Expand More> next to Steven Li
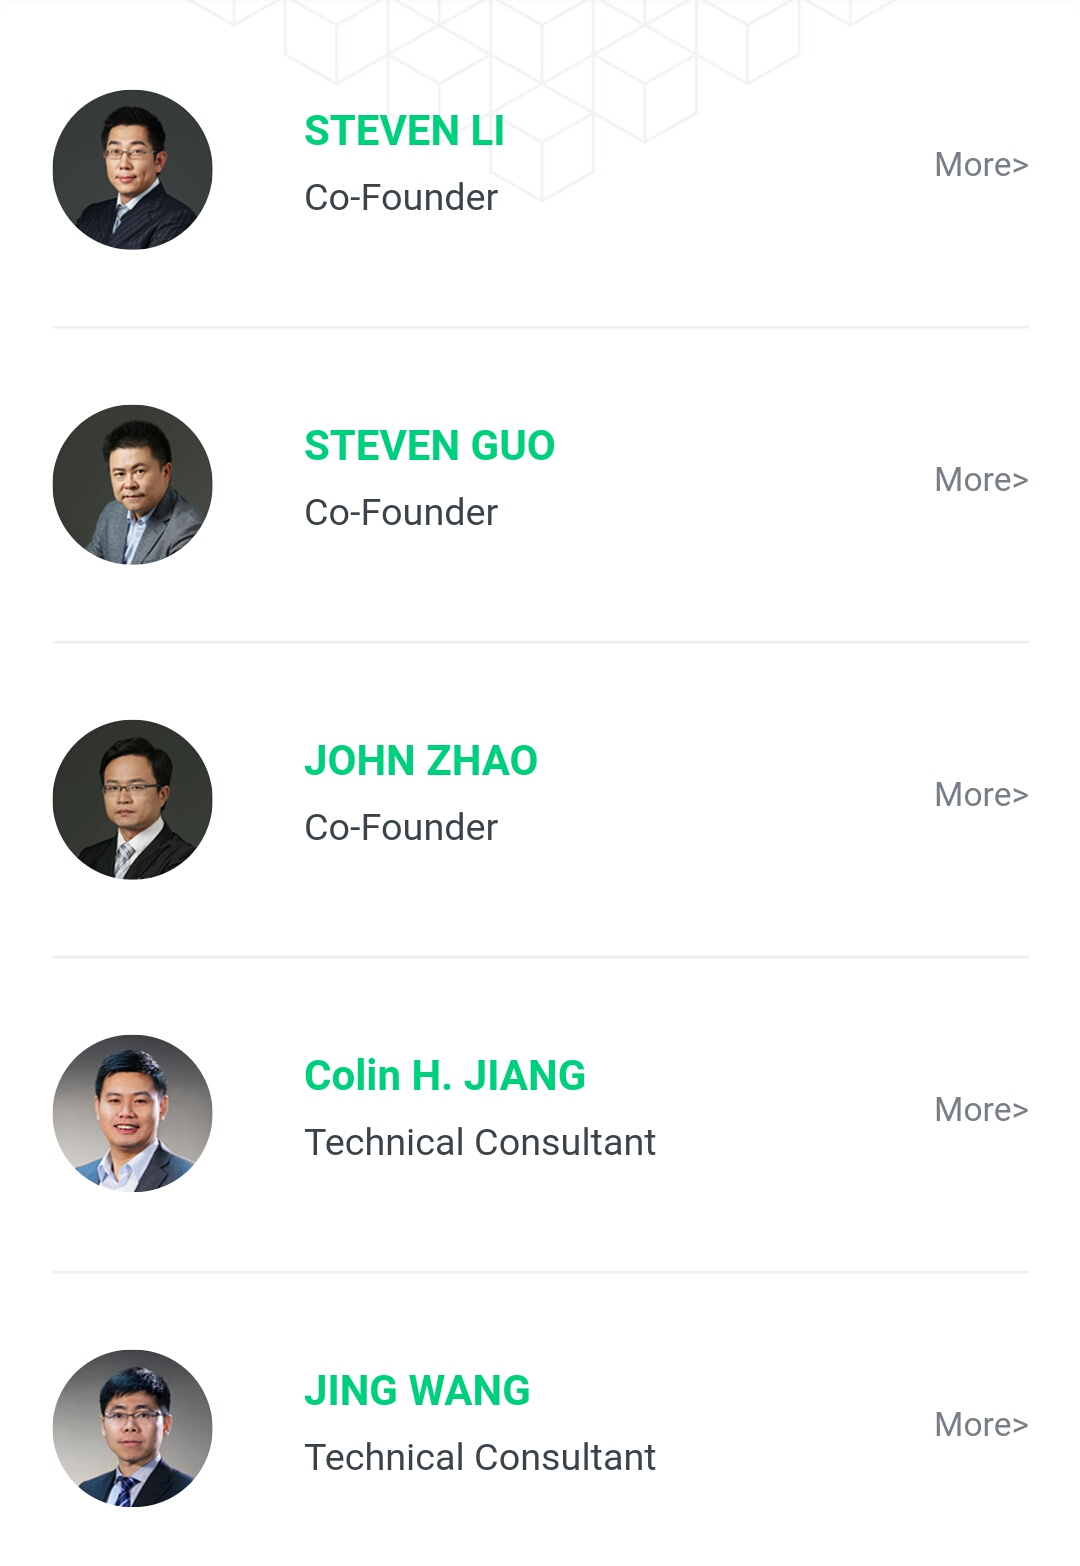This screenshot has height=1566, width=1080. tap(981, 165)
